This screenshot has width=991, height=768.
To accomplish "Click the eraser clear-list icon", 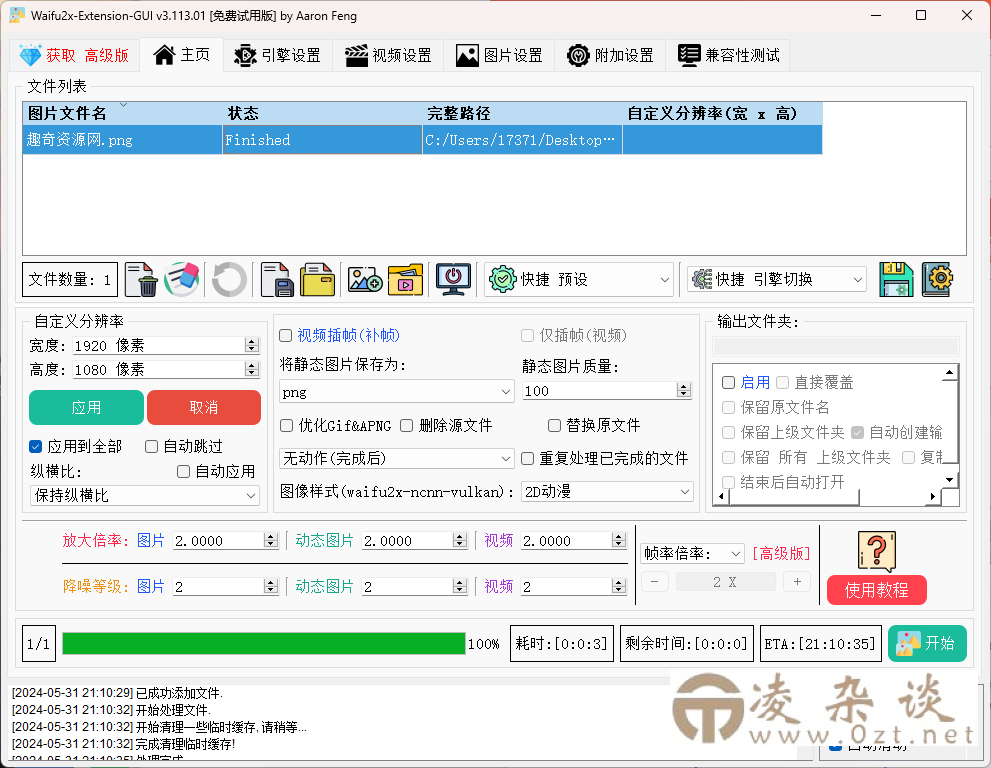I will click(182, 279).
